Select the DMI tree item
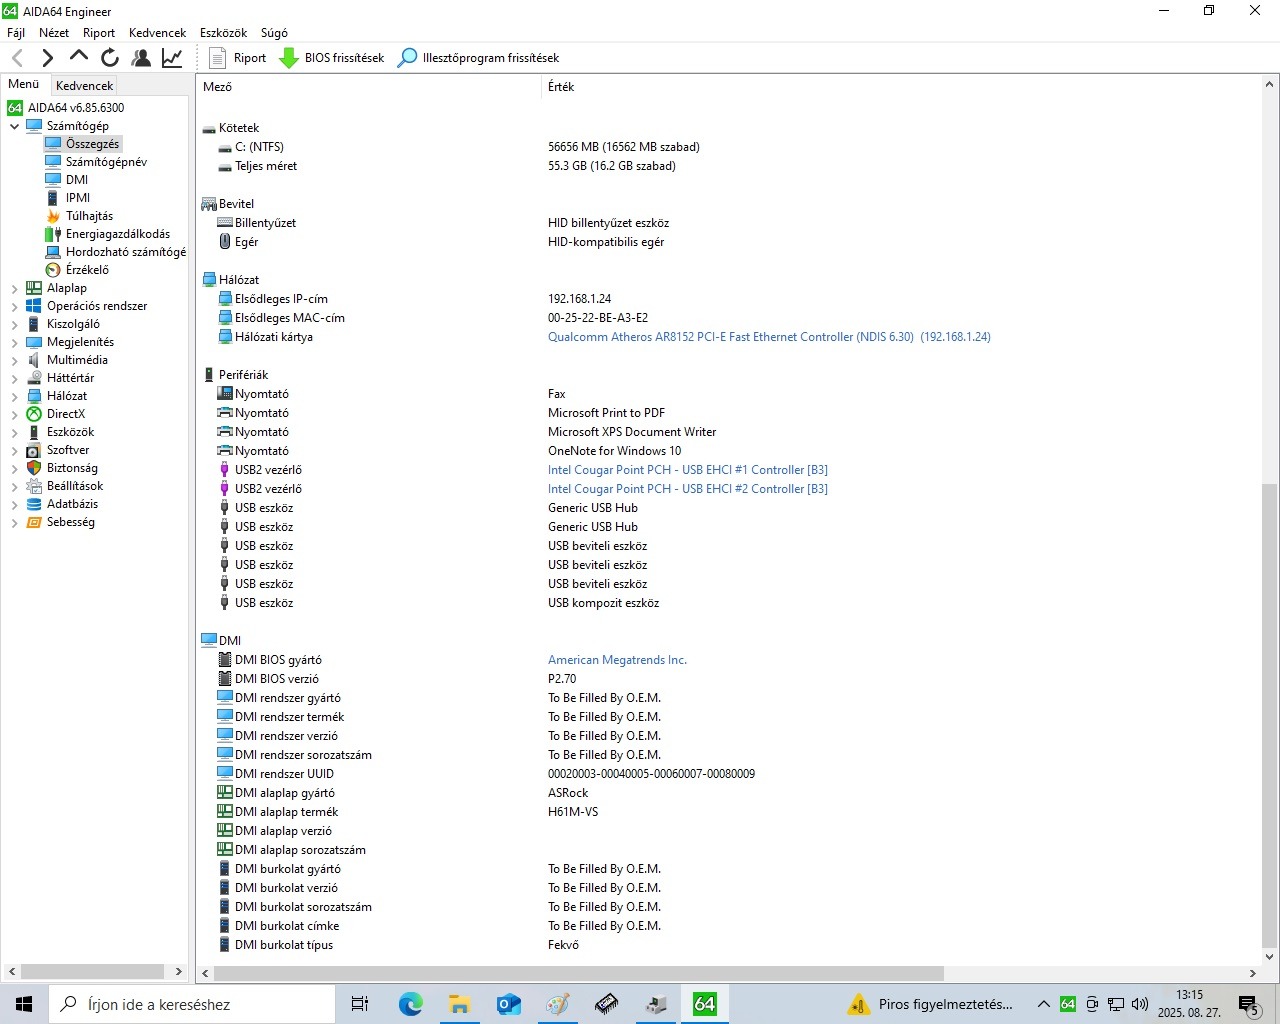This screenshot has height=1024, width=1280. tap(77, 180)
